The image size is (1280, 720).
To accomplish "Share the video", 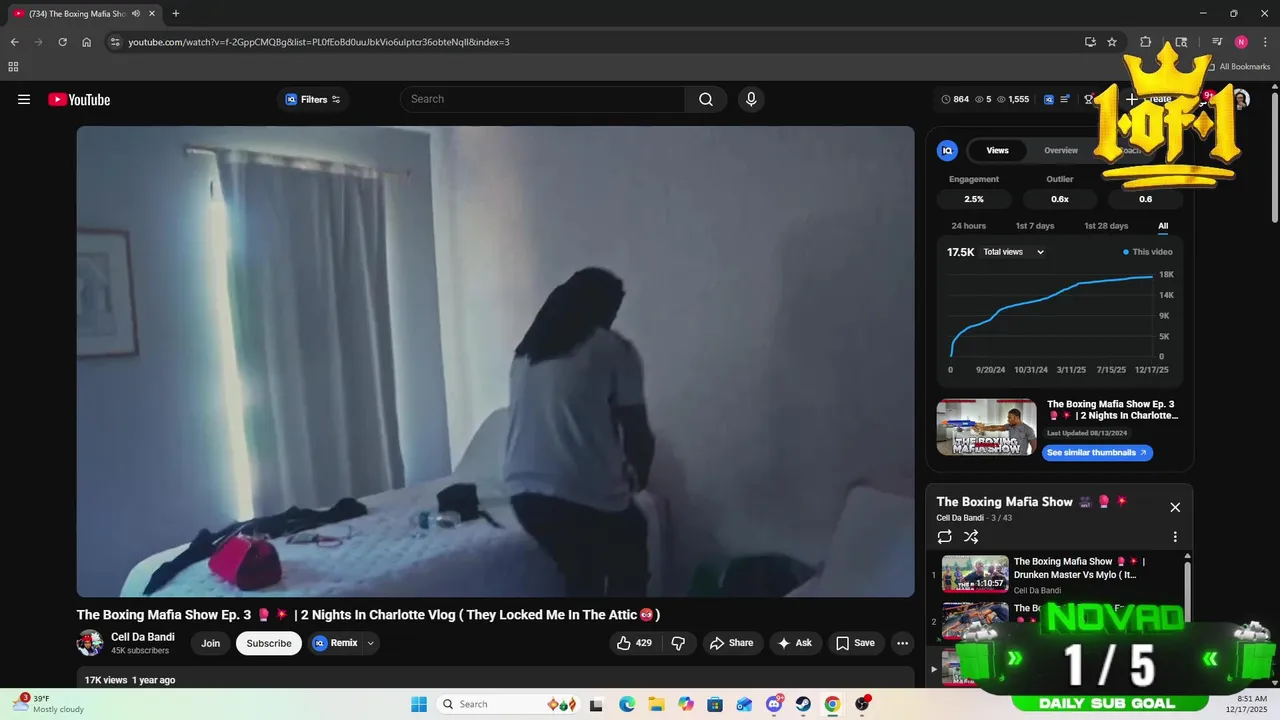I will [732, 643].
